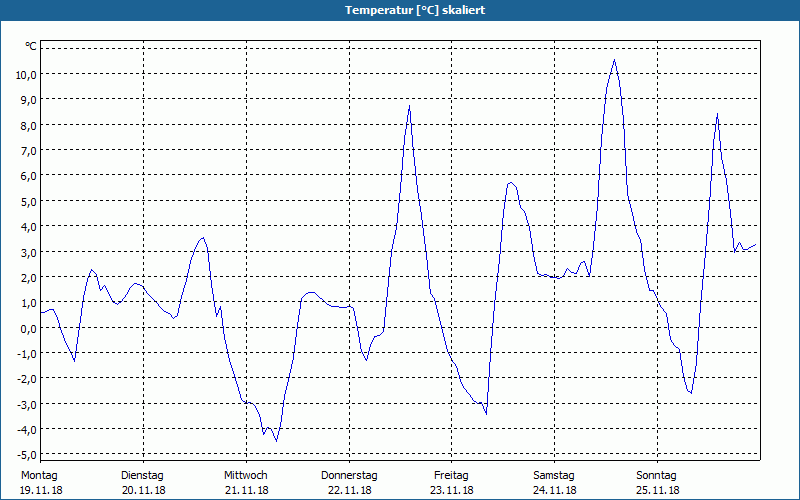This screenshot has width=800, height=500.
Task: Click the Wednesday temperature minimum near -4,5°C
Action: coord(276,441)
